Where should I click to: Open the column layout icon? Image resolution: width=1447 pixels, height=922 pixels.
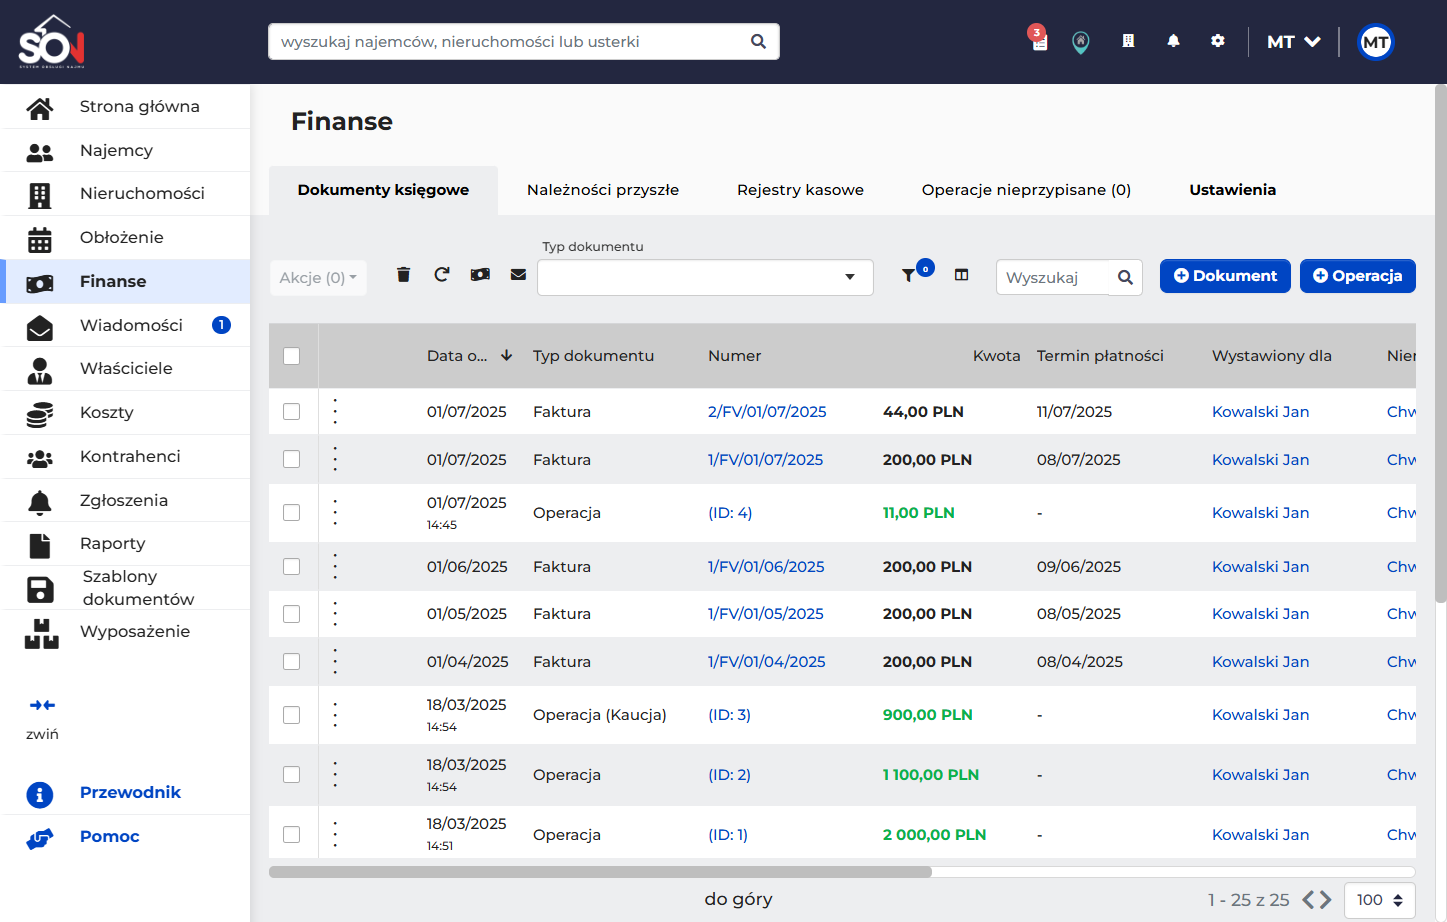coord(961,275)
